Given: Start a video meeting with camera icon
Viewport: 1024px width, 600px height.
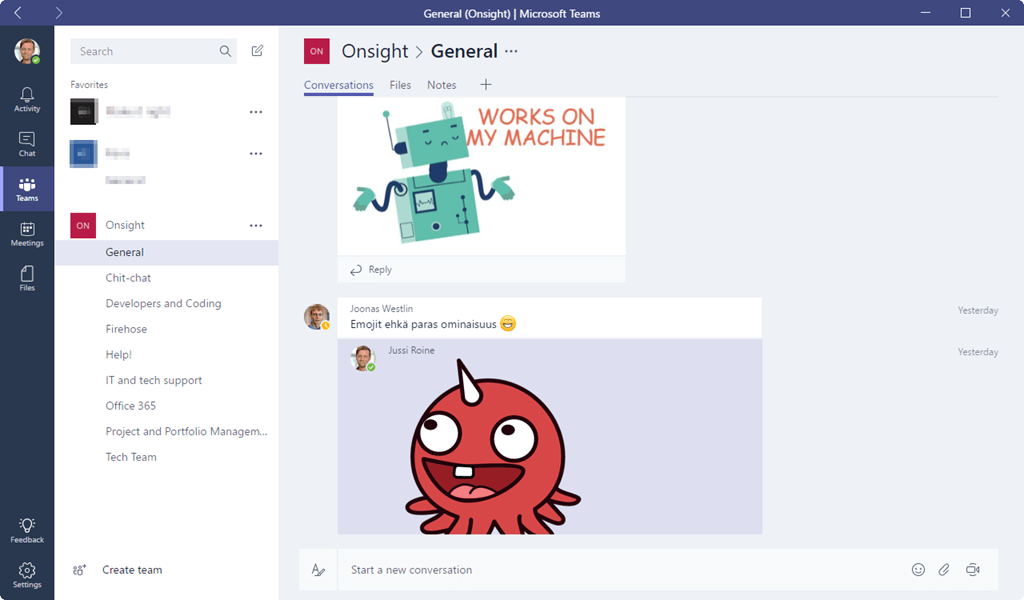Looking at the screenshot, I should [x=972, y=570].
